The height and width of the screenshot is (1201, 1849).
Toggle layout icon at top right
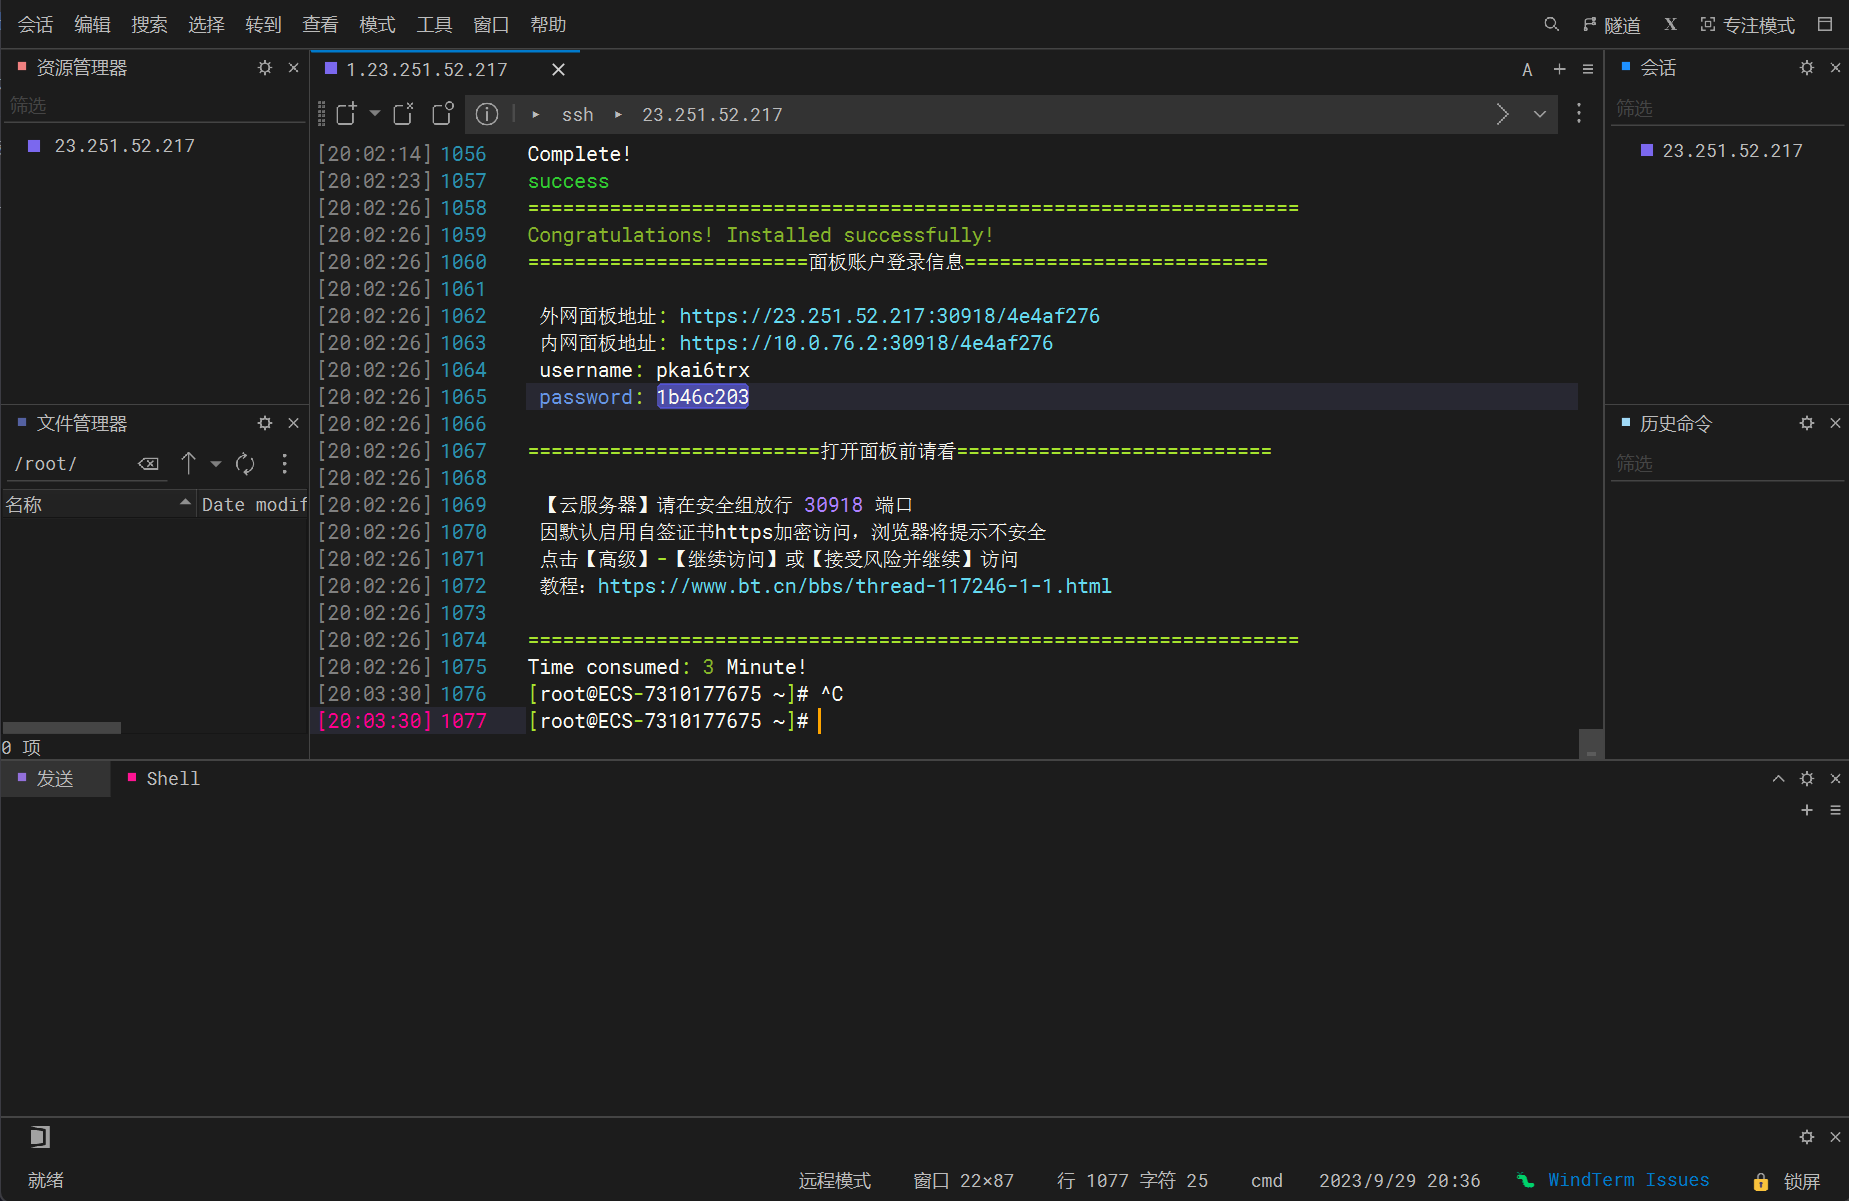tap(1825, 24)
